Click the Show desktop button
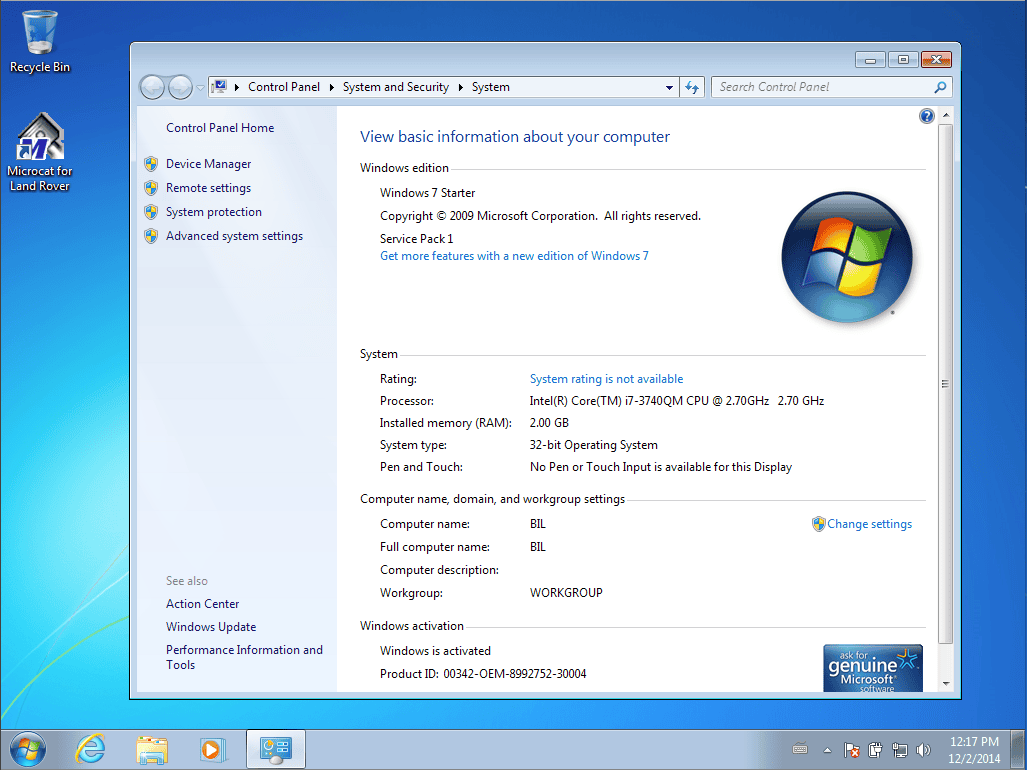 pyautogui.click(x=1018, y=750)
